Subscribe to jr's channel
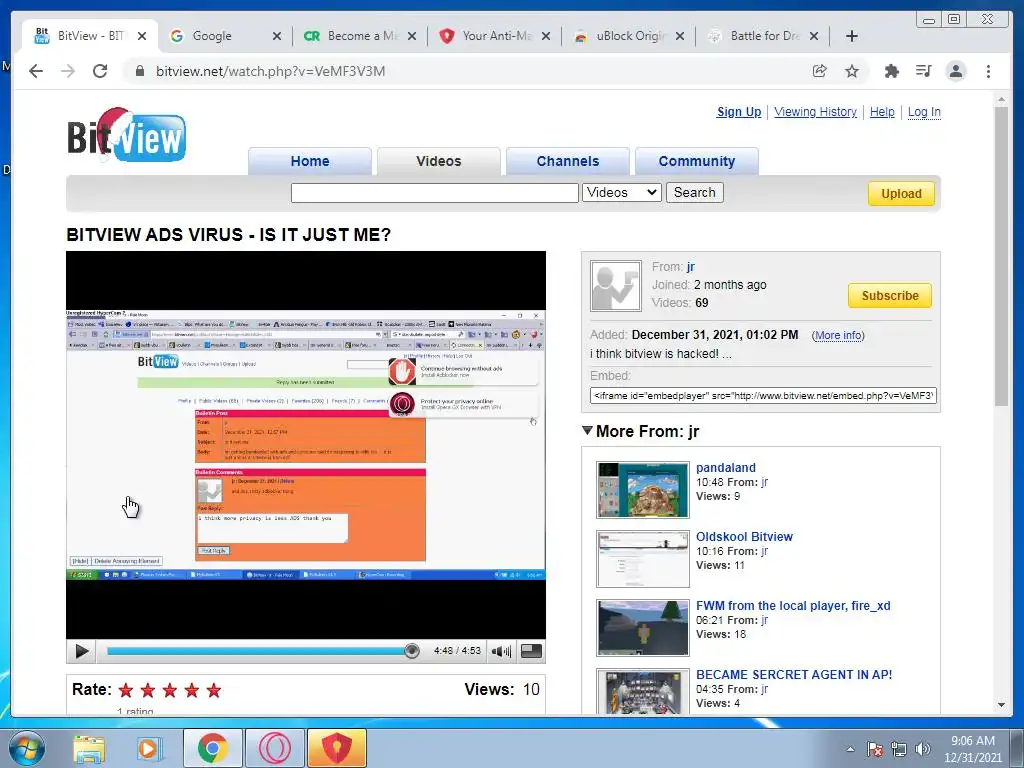This screenshot has width=1024, height=768. pos(889,295)
